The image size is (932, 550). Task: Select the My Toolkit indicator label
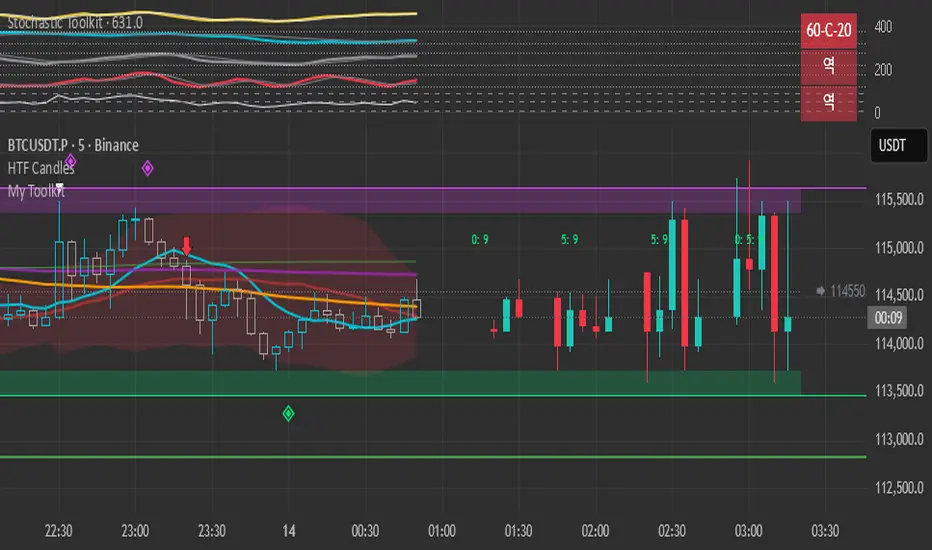(x=36, y=191)
